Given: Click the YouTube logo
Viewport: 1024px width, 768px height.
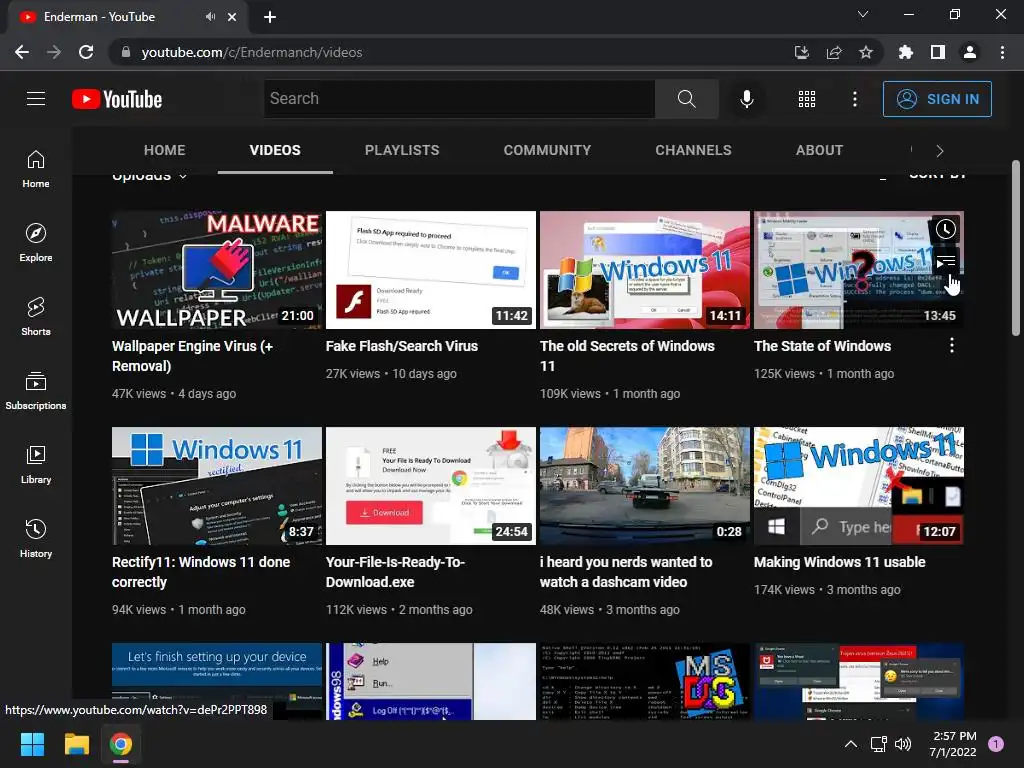Looking at the screenshot, I should pos(117,99).
